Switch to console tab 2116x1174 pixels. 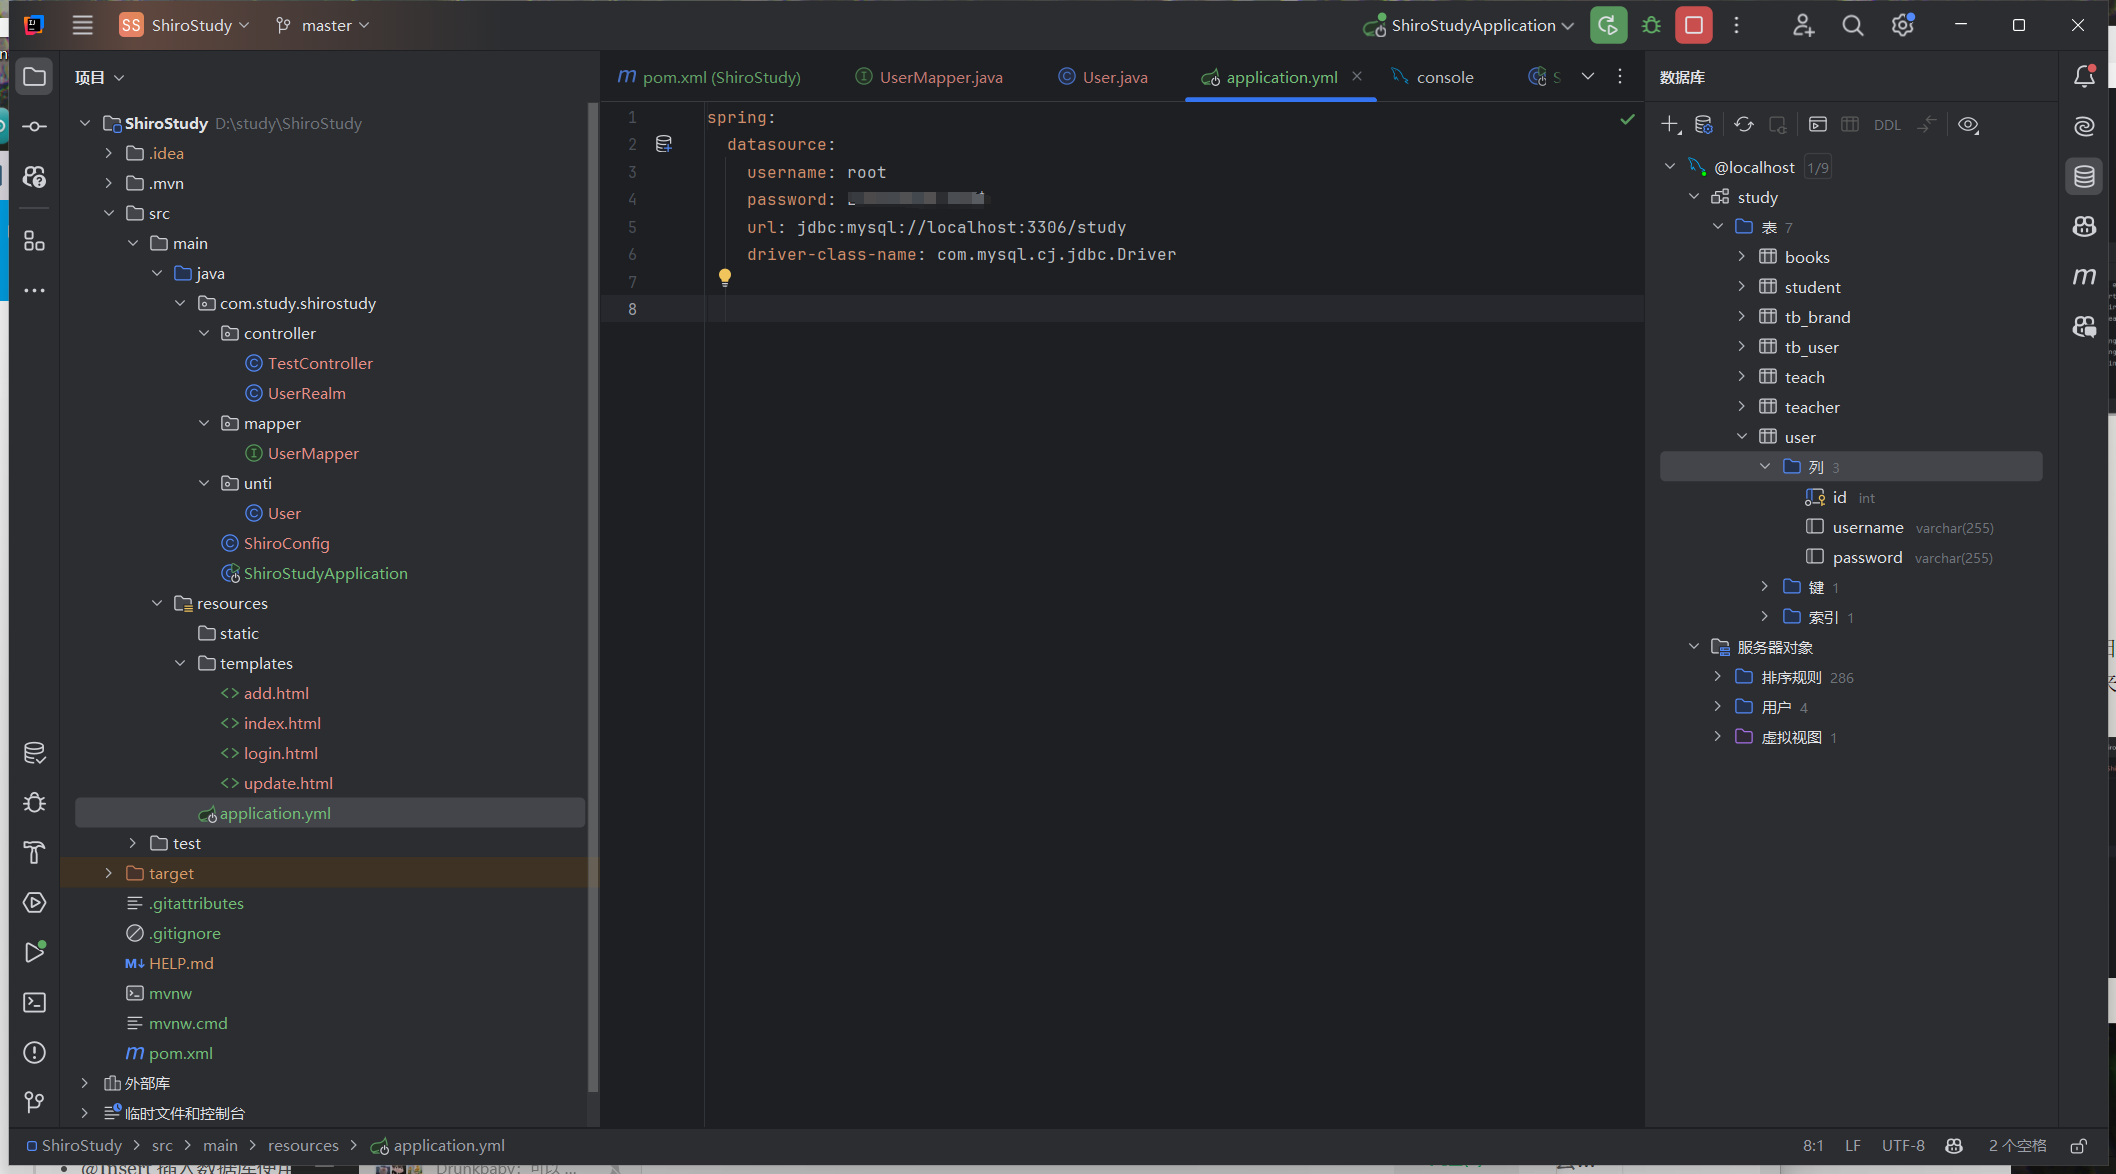tap(1433, 77)
